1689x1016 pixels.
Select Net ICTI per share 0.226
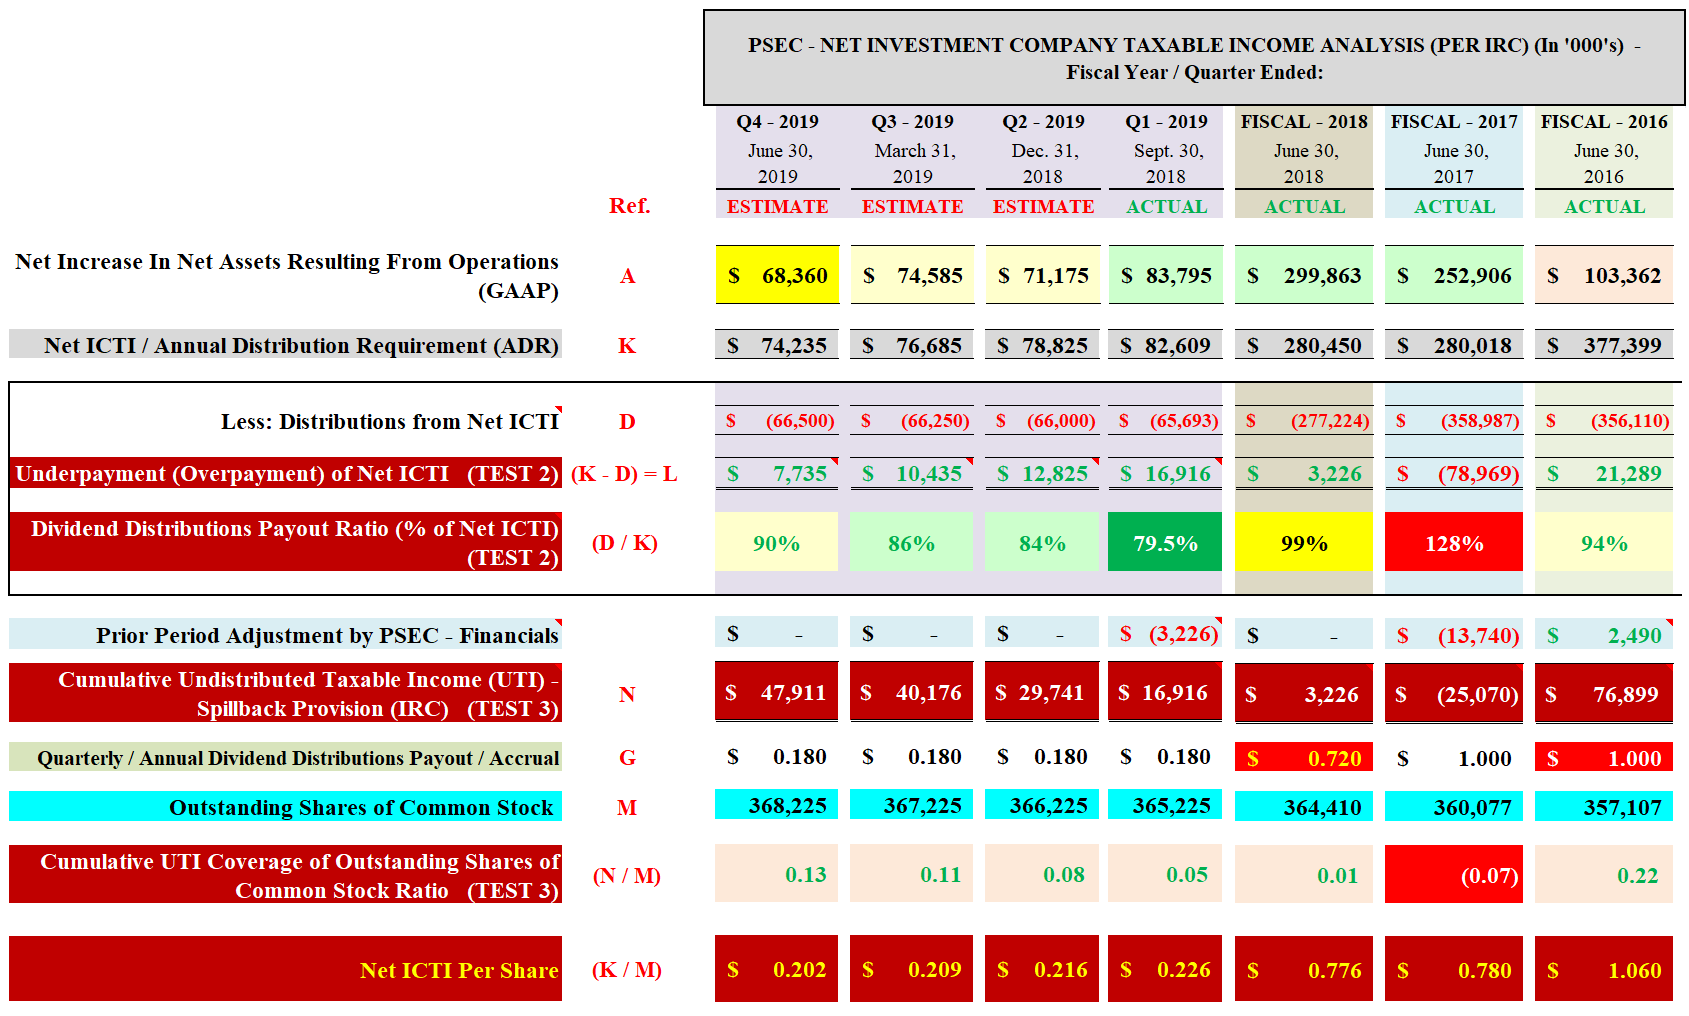[x=1166, y=969]
